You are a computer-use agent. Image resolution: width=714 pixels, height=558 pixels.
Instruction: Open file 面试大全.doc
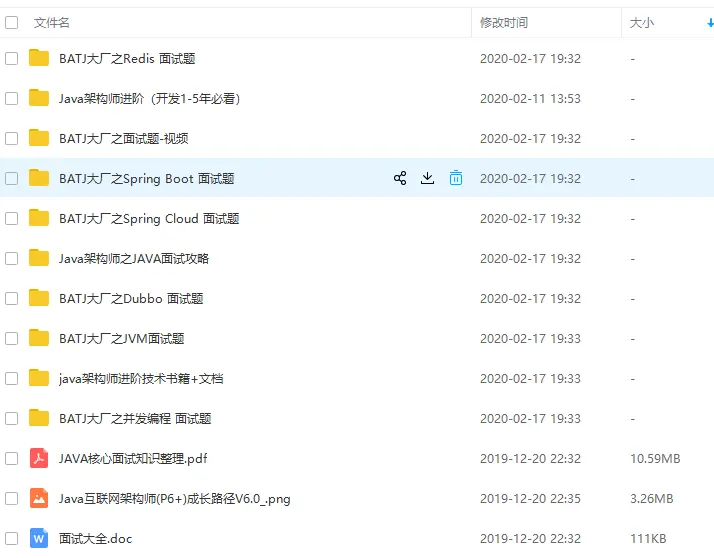96,538
